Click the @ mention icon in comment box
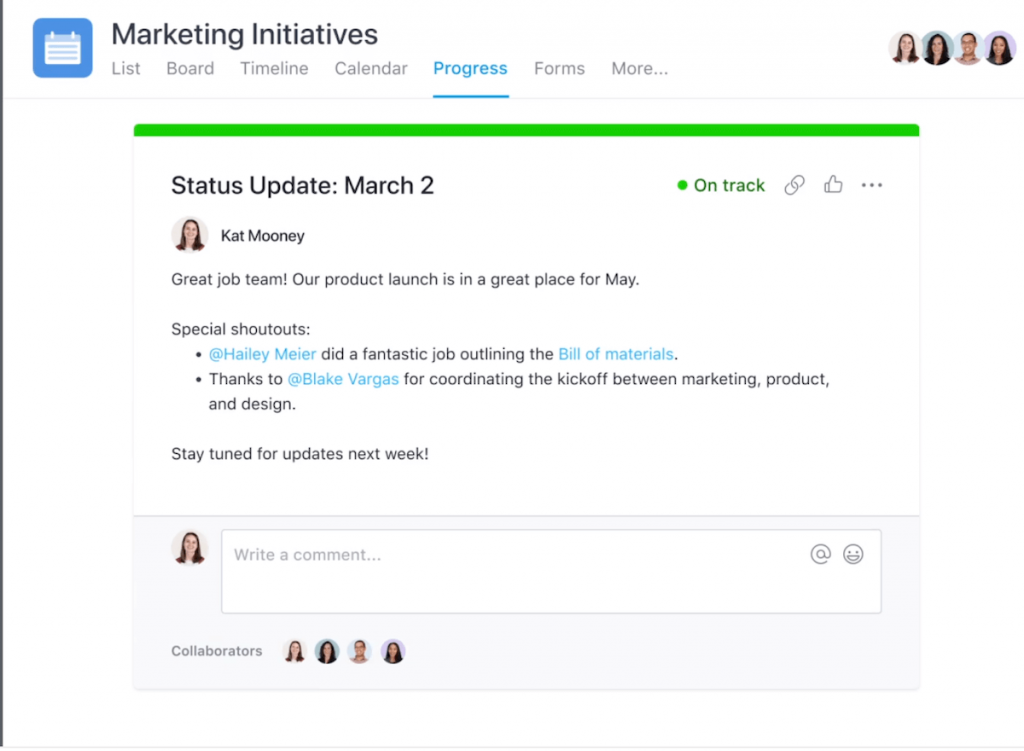This screenshot has width=1024, height=751. pyautogui.click(x=820, y=554)
